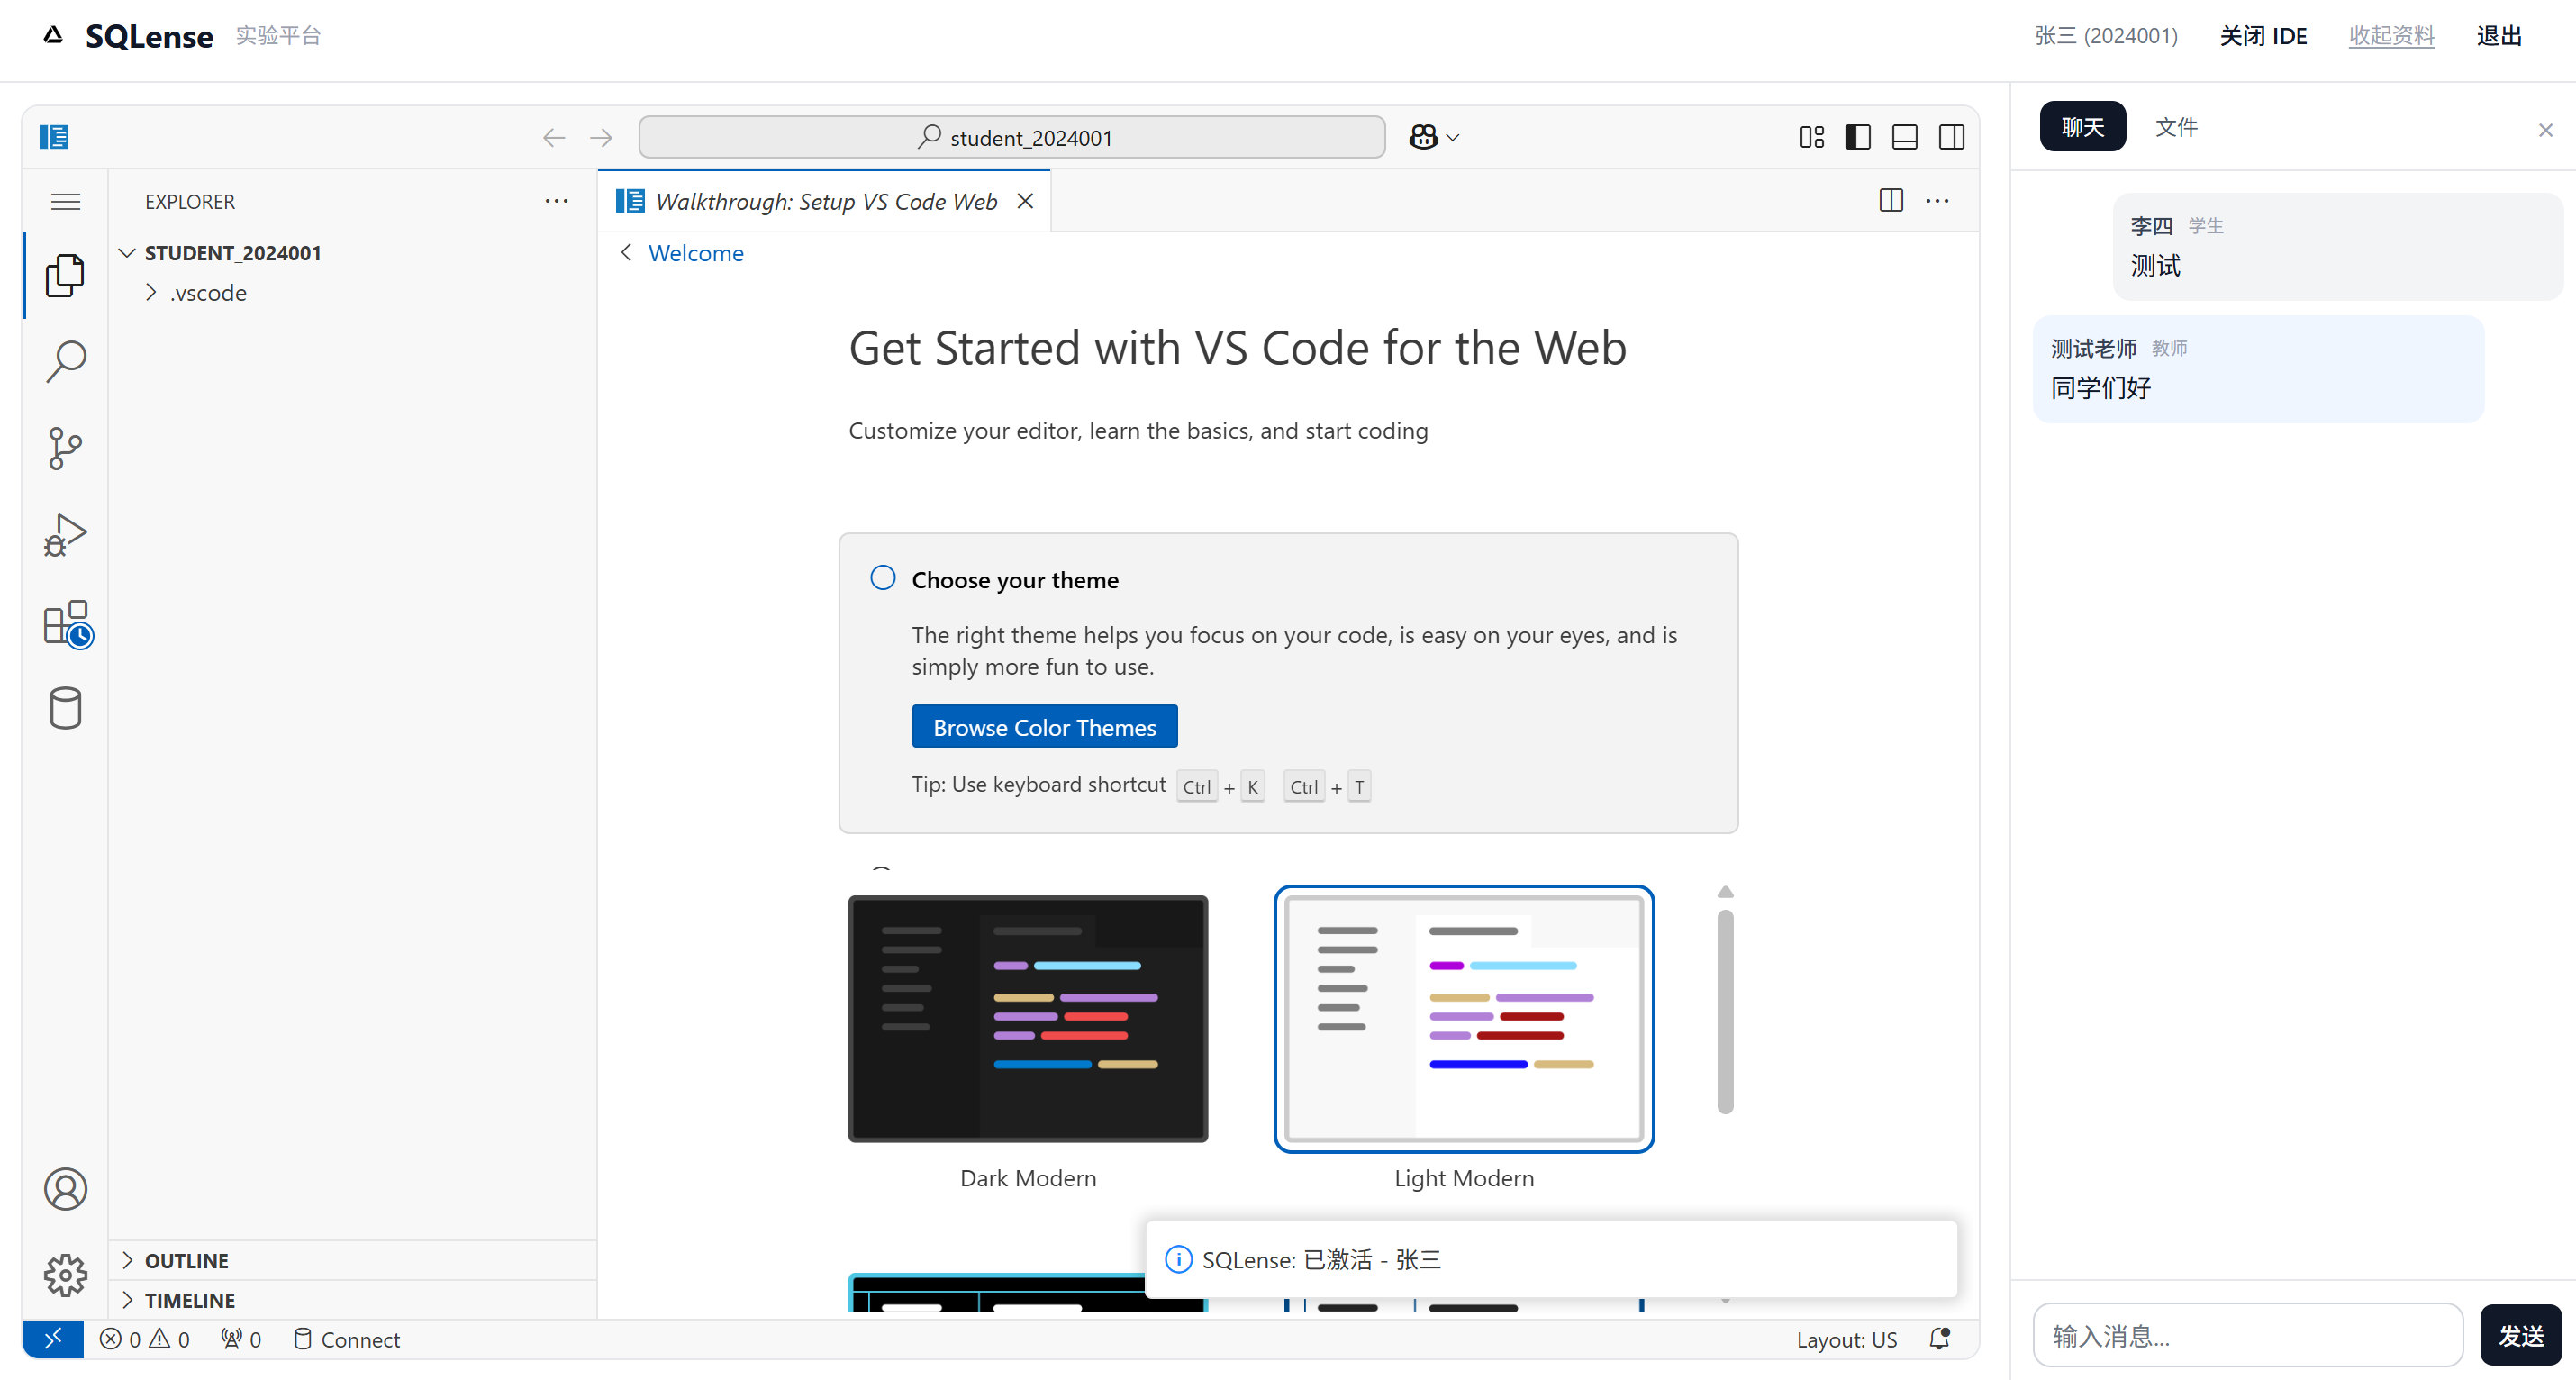Open the Accounts menu icon
2576x1380 pixels.
tap(65, 1189)
